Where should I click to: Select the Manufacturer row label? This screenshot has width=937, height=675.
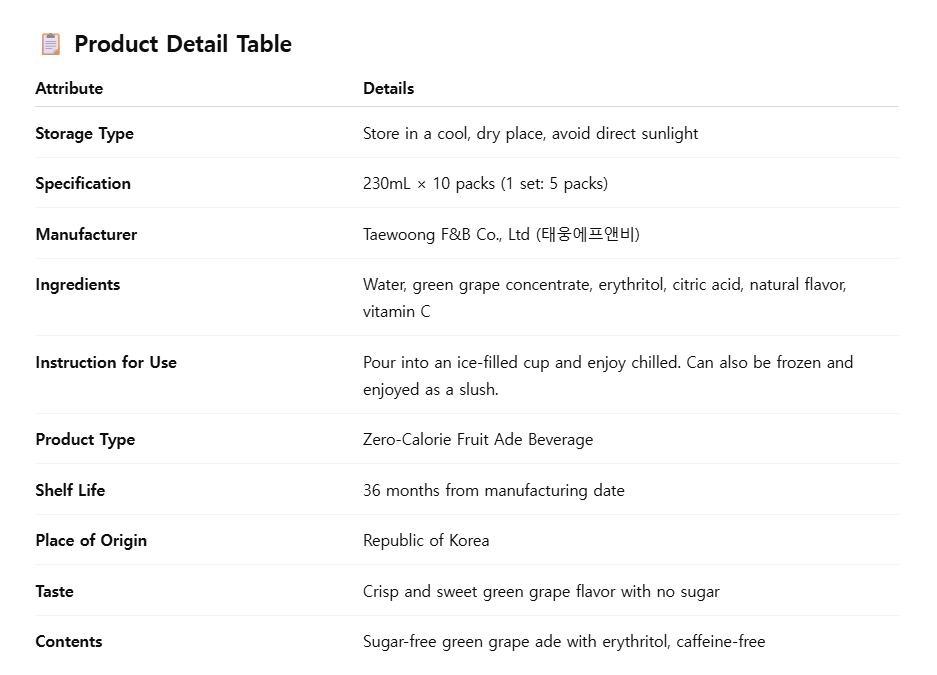point(86,234)
